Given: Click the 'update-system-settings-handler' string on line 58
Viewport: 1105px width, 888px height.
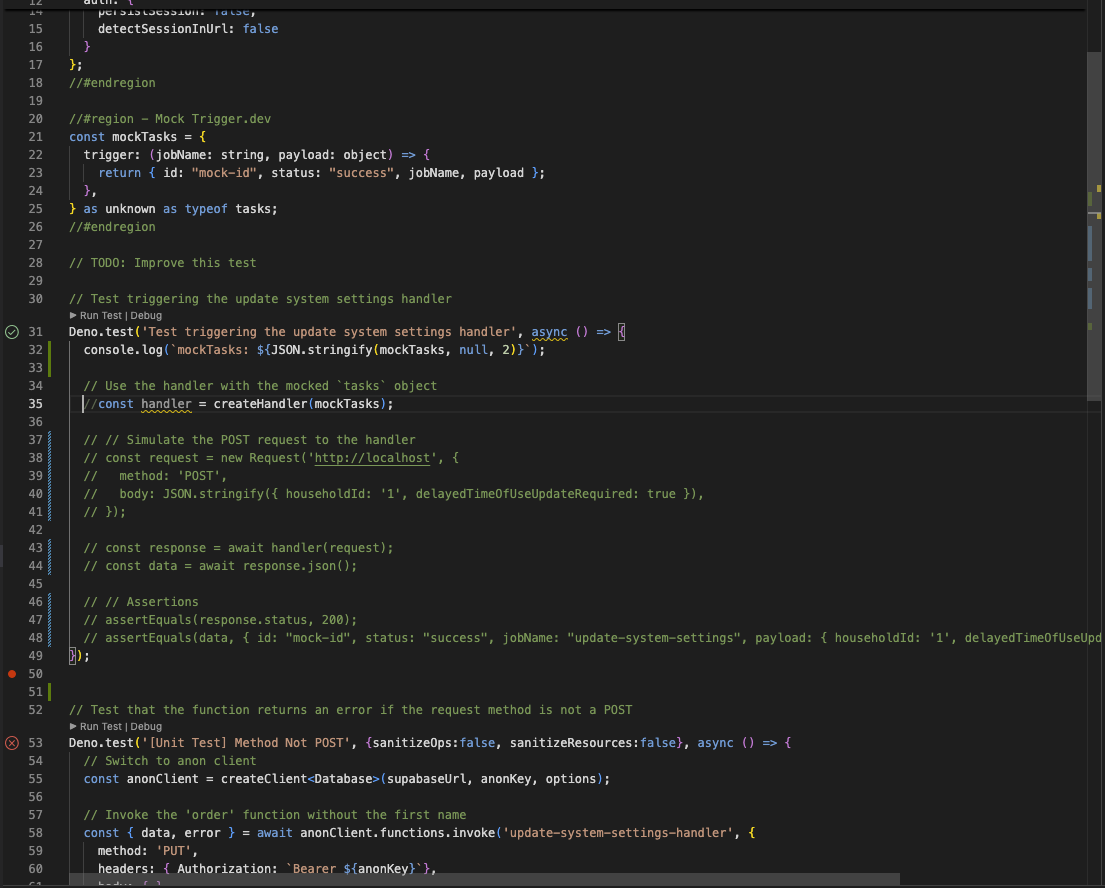Looking at the screenshot, I should coord(618,833).
